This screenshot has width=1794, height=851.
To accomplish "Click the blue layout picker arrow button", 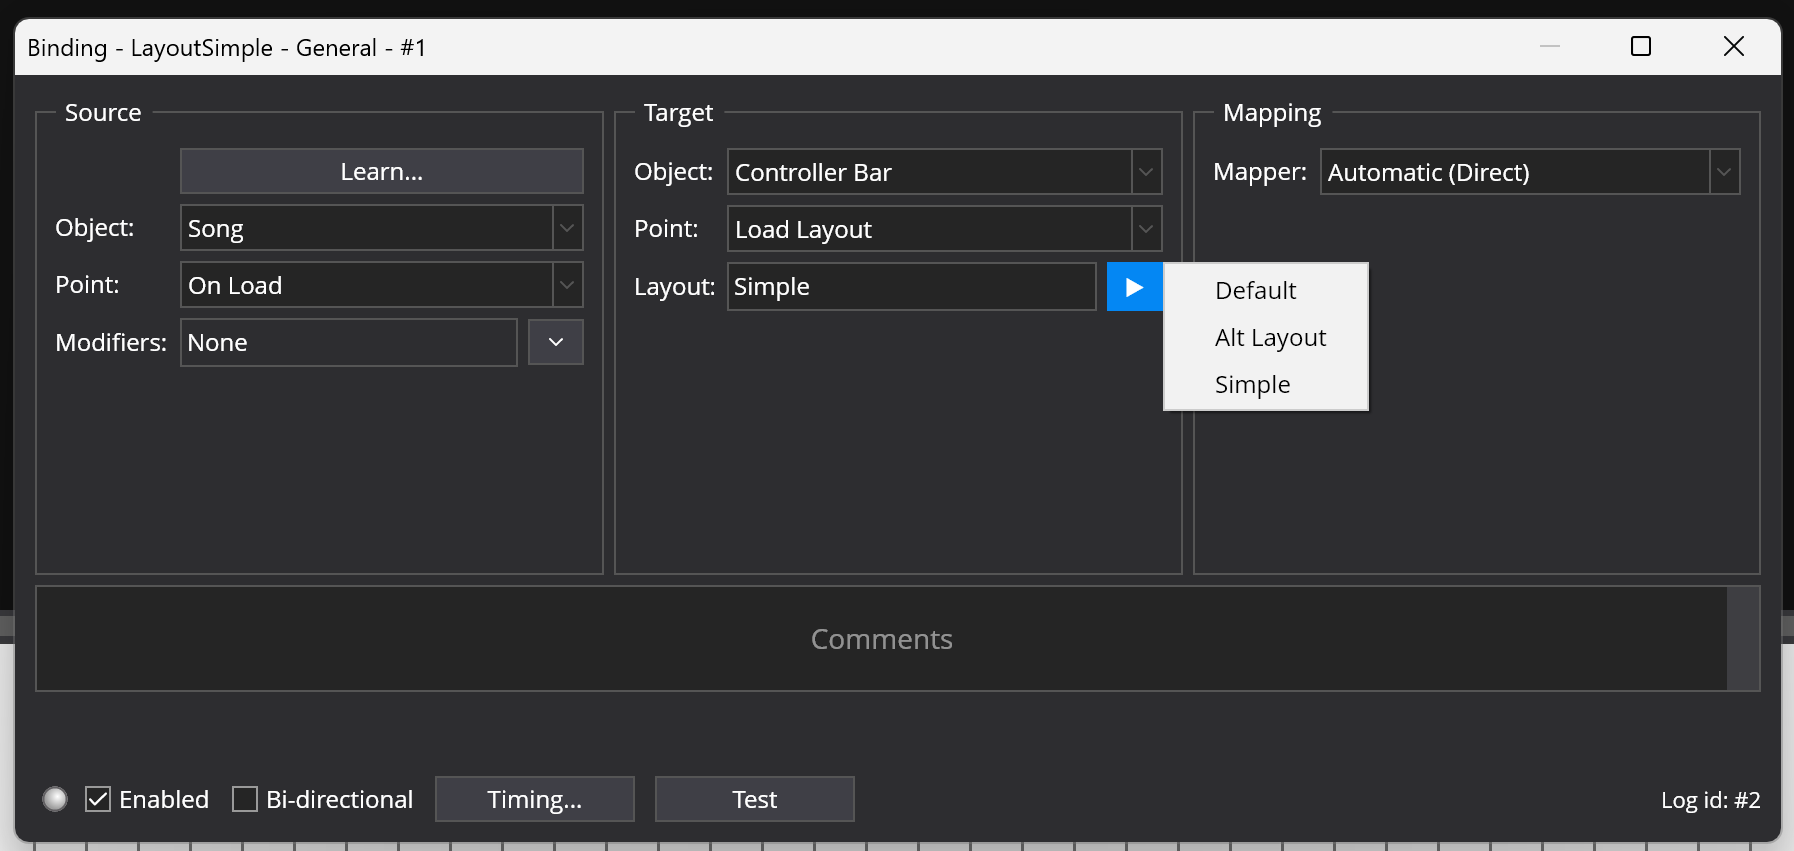I will 1134,287.
